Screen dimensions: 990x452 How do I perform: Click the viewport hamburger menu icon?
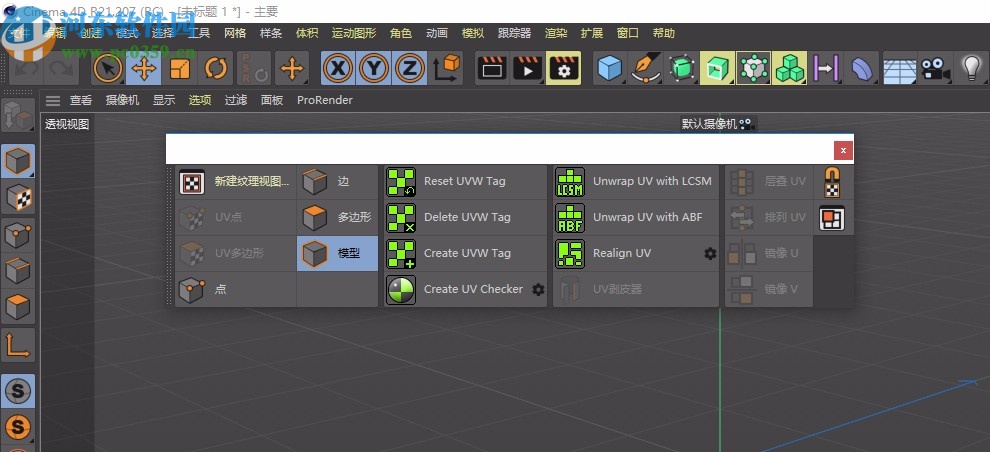coord(53,100)
